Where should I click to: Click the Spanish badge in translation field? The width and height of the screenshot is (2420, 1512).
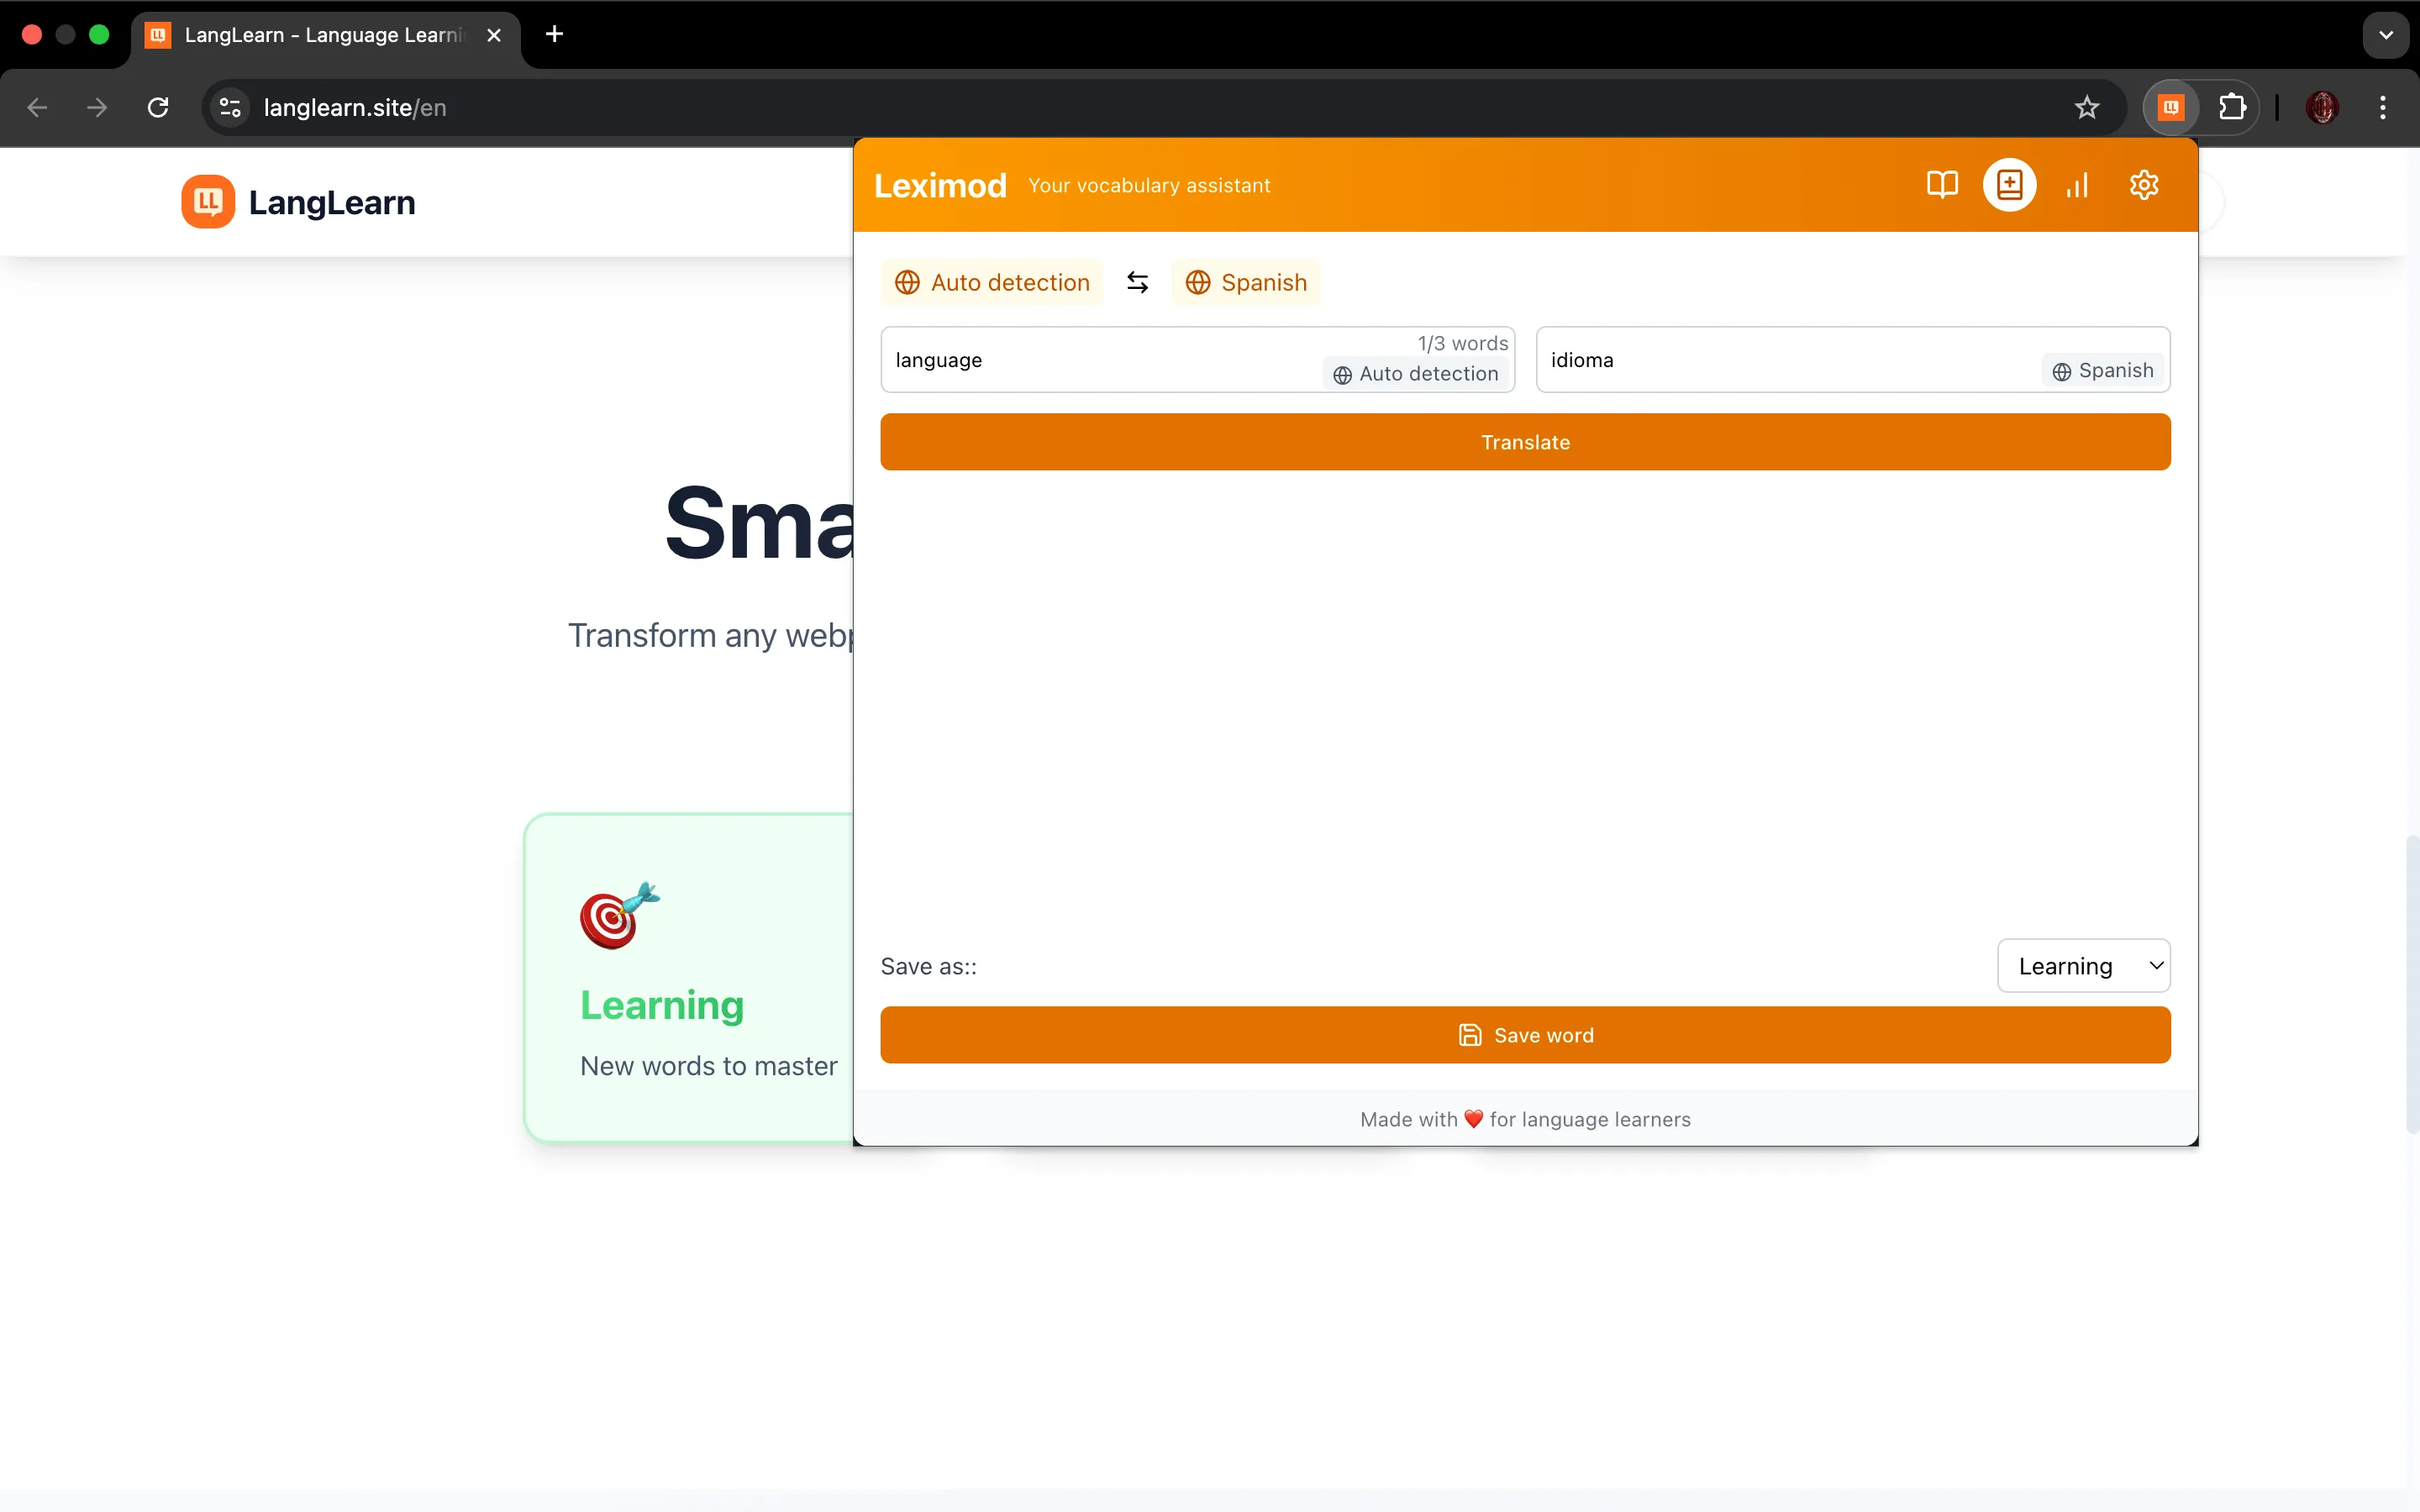[2102, 371]
